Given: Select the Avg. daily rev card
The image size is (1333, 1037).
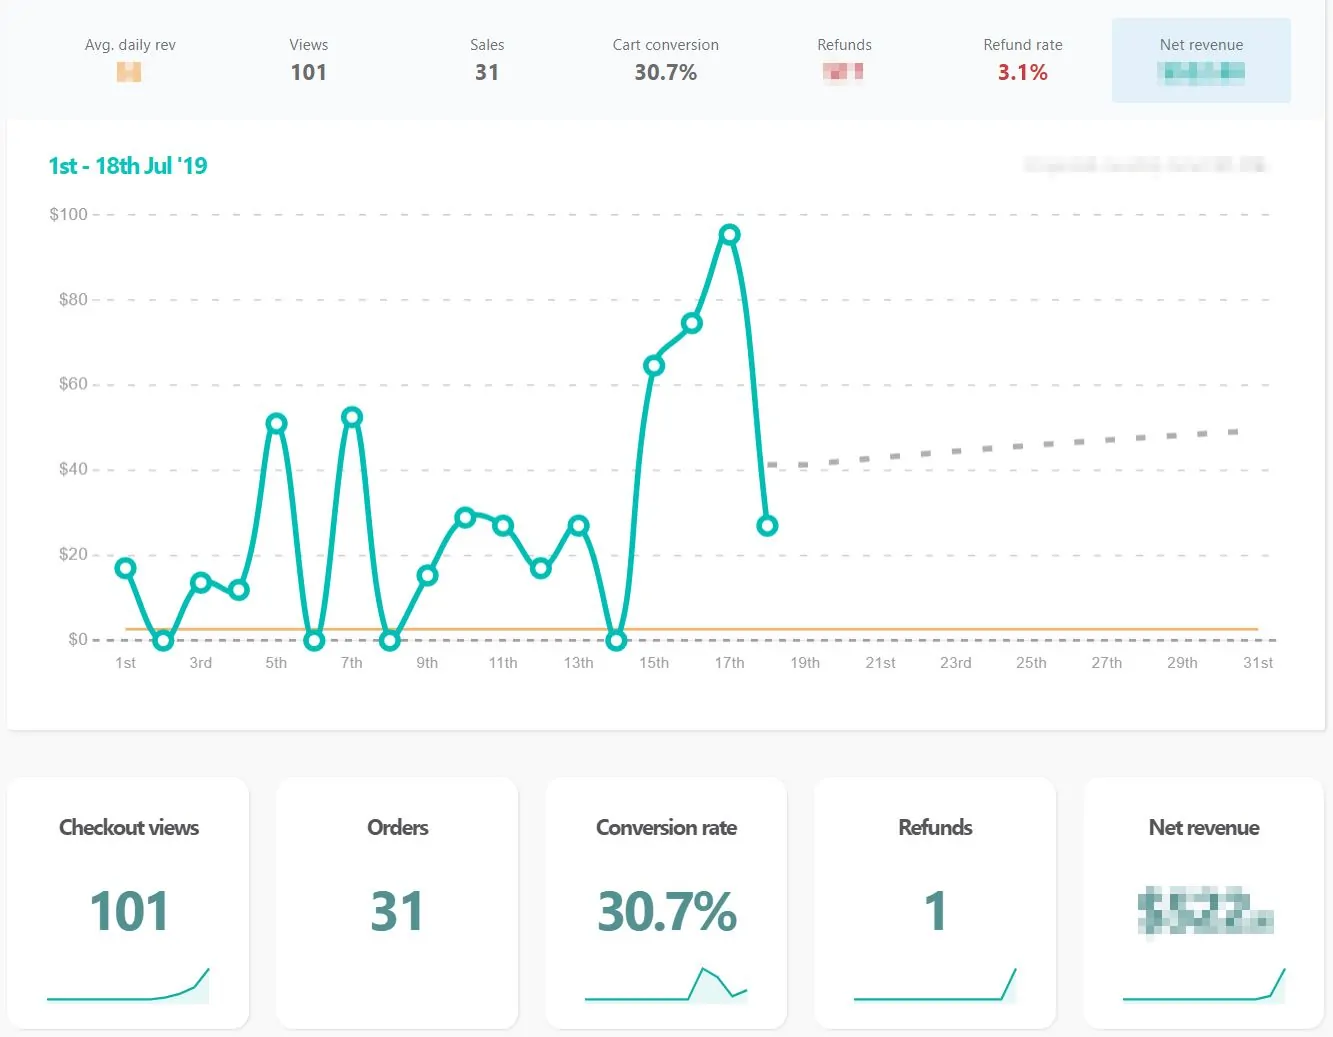Looking at the screenshot, I should pos(130,58).
